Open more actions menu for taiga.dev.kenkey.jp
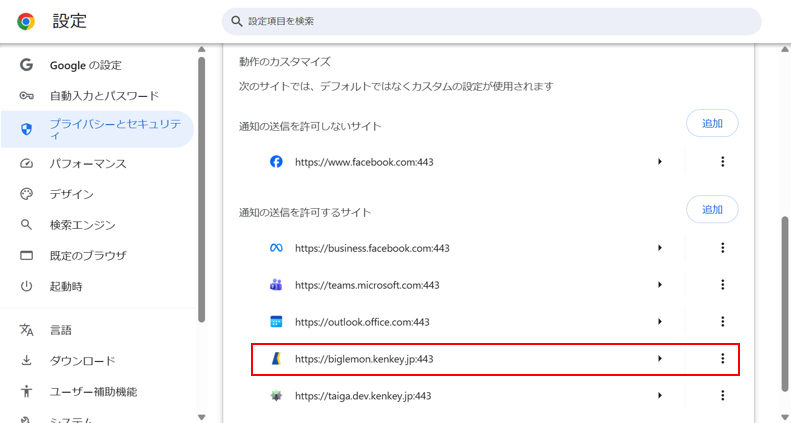 tap(722, 395)
